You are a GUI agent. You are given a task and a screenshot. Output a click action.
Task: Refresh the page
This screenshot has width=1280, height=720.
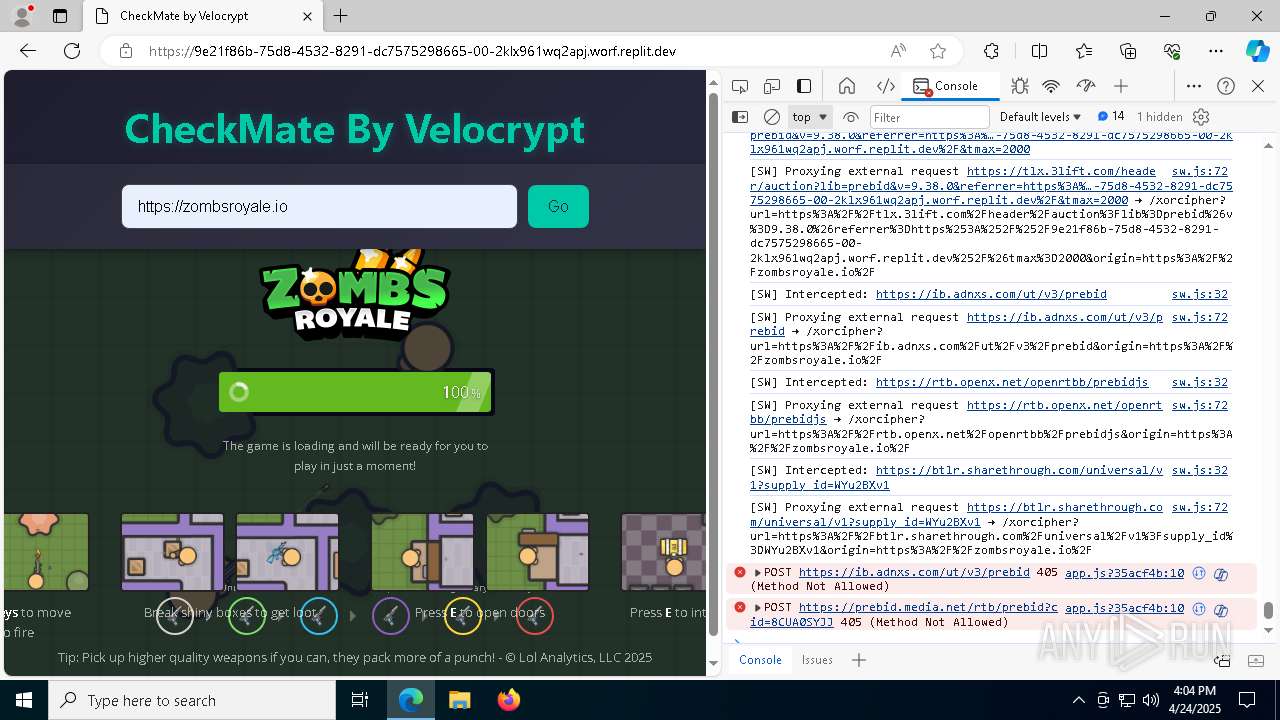point(72,51)
